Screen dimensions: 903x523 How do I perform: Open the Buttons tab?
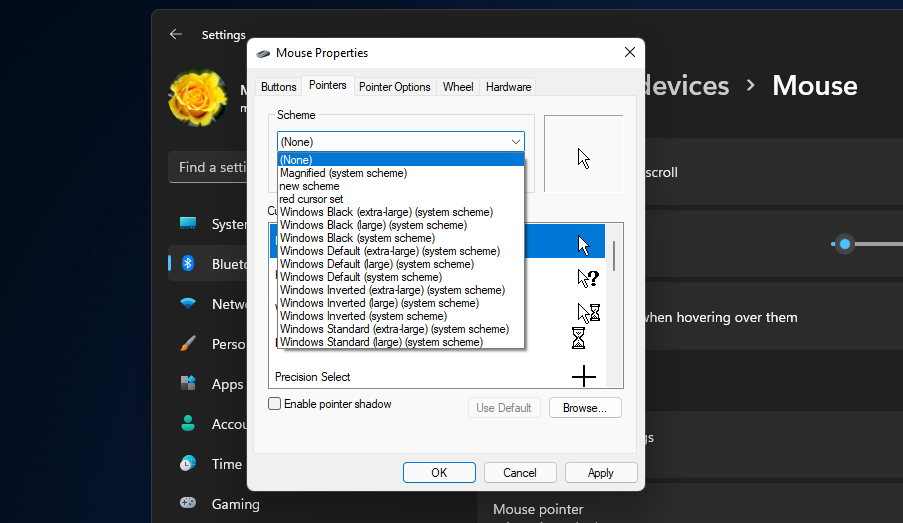pyautogui.click(x=278, y=87)
